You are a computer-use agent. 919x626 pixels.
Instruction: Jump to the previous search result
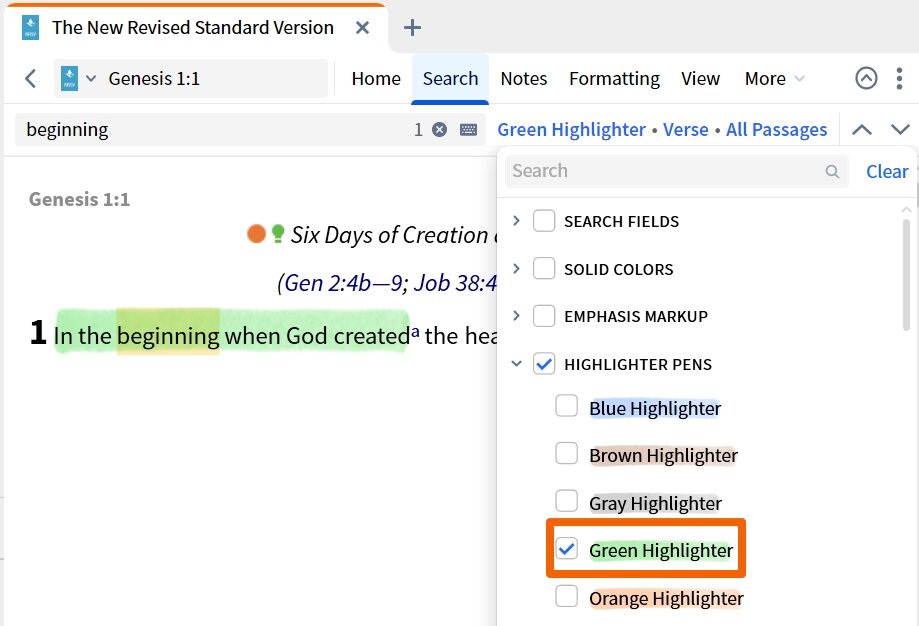[x=861, y=130]
